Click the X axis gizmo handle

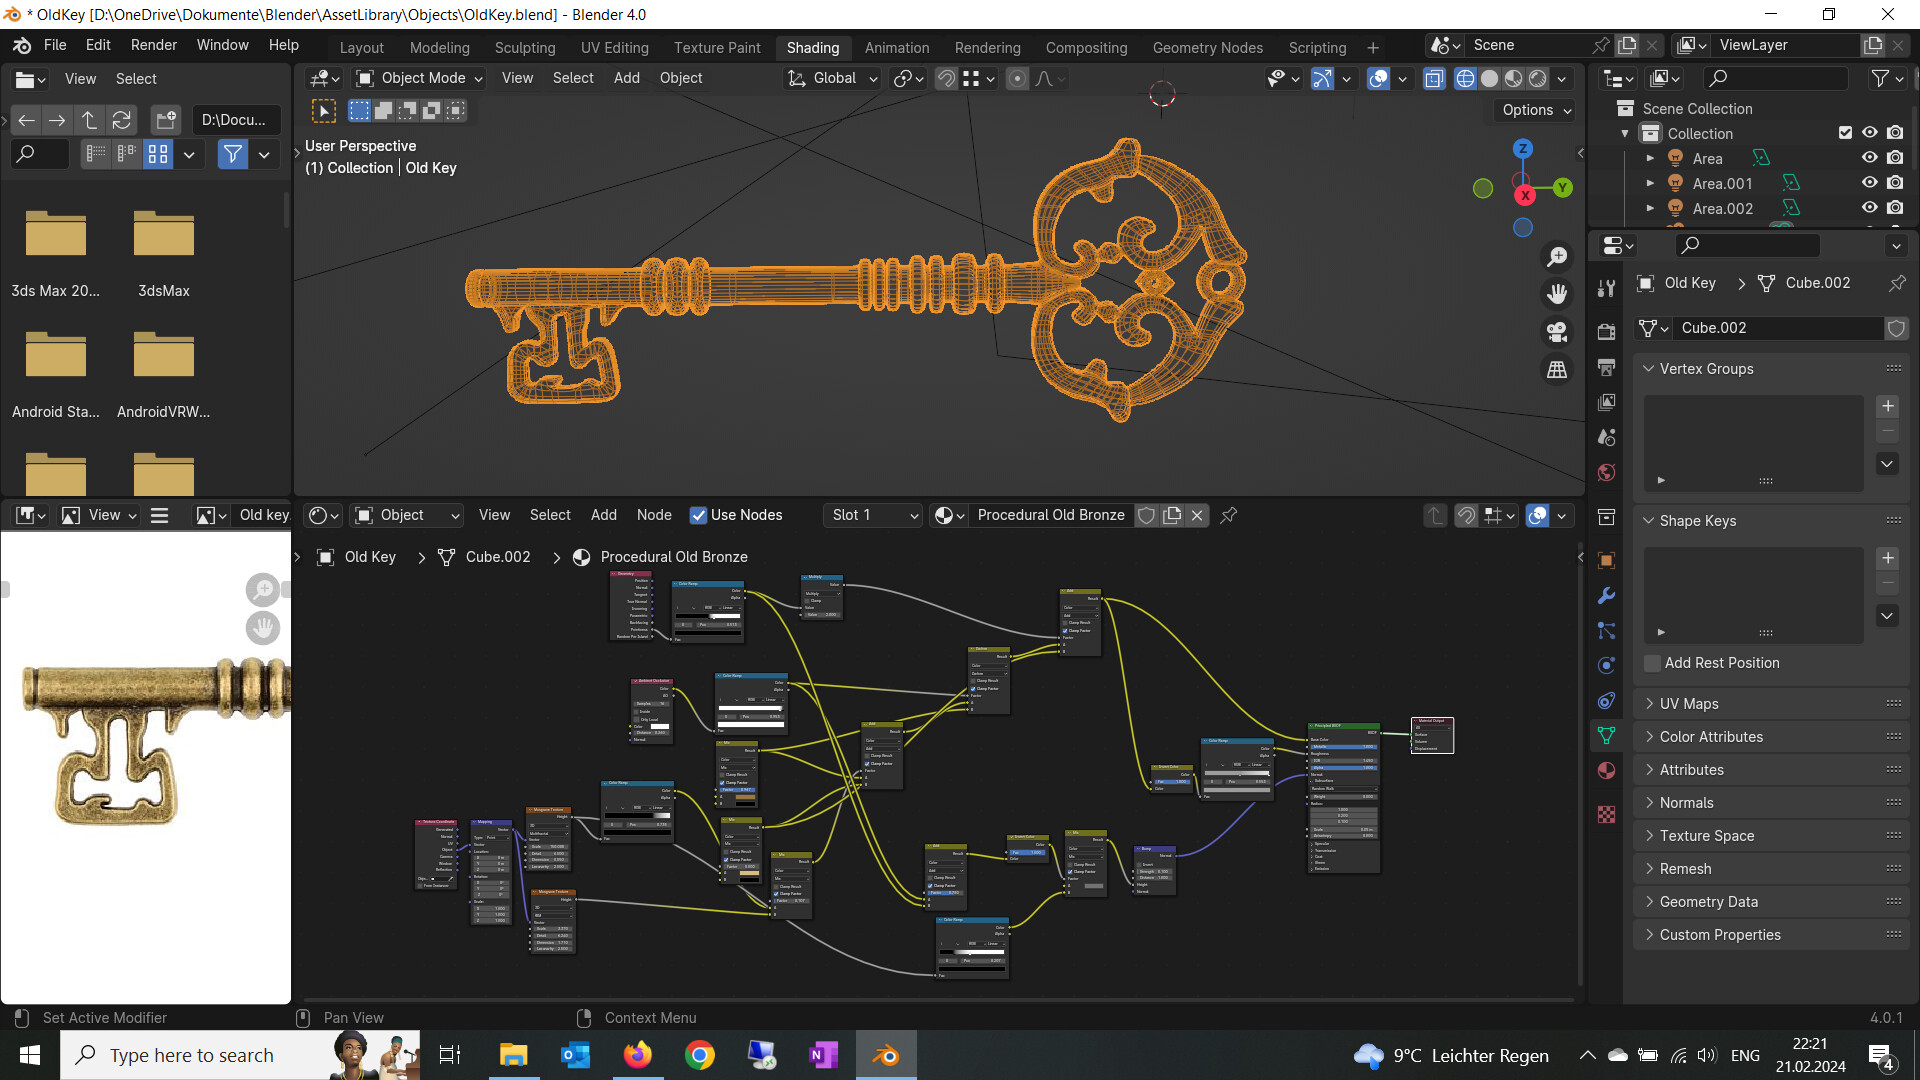(x=1524, y=196)
